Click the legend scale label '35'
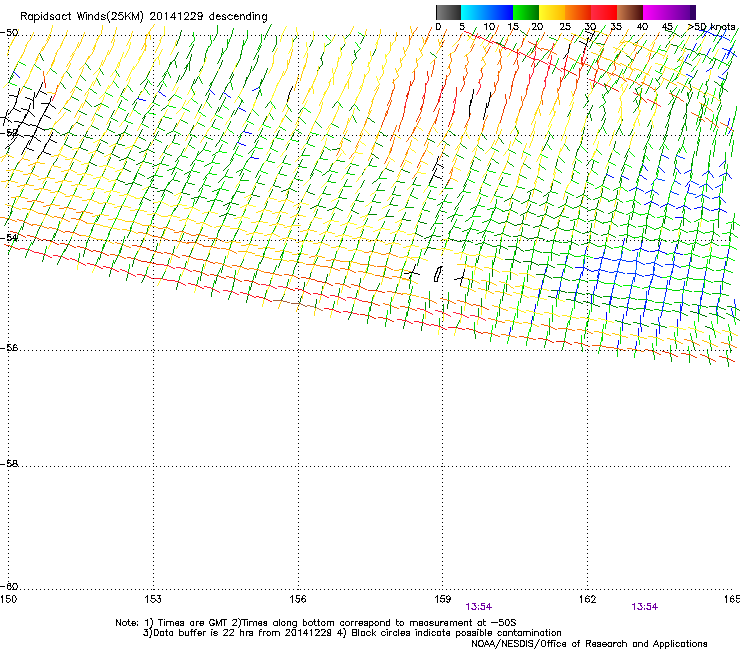 click(616, 27)
